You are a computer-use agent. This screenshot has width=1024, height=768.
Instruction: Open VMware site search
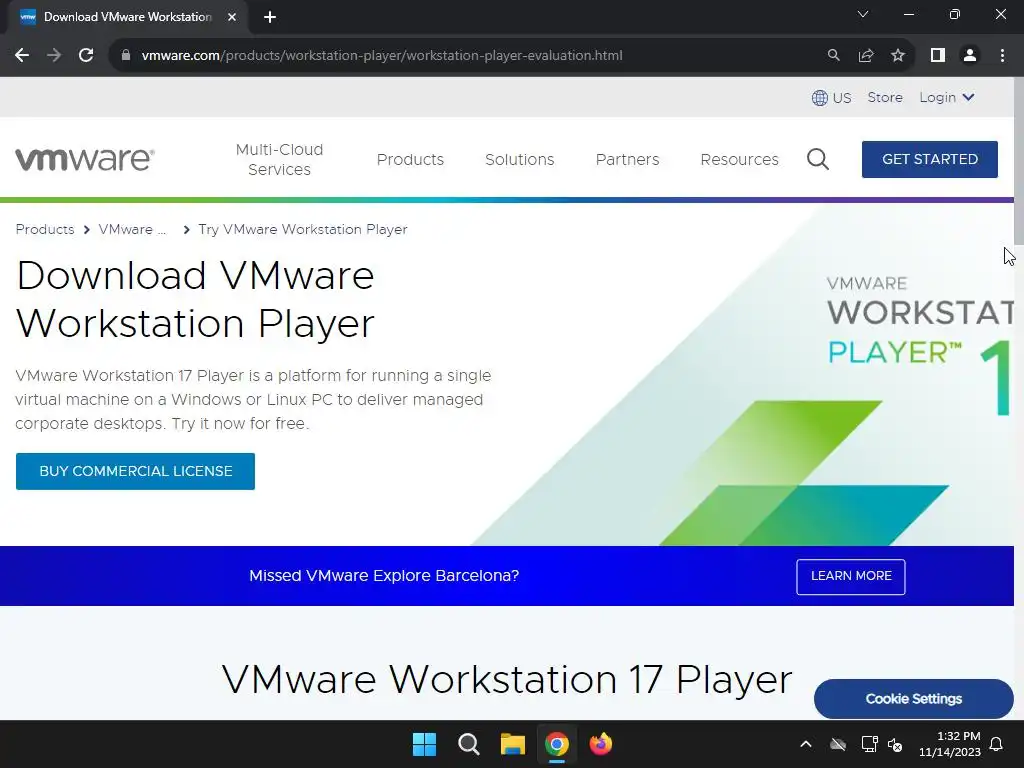pos(818,159)
